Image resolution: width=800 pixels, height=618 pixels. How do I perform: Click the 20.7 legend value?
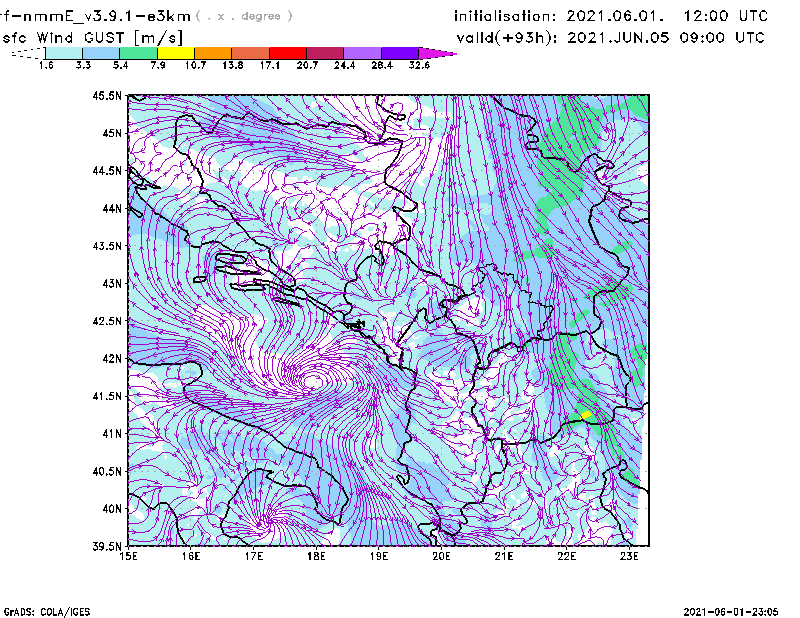[x=307, y=65]
